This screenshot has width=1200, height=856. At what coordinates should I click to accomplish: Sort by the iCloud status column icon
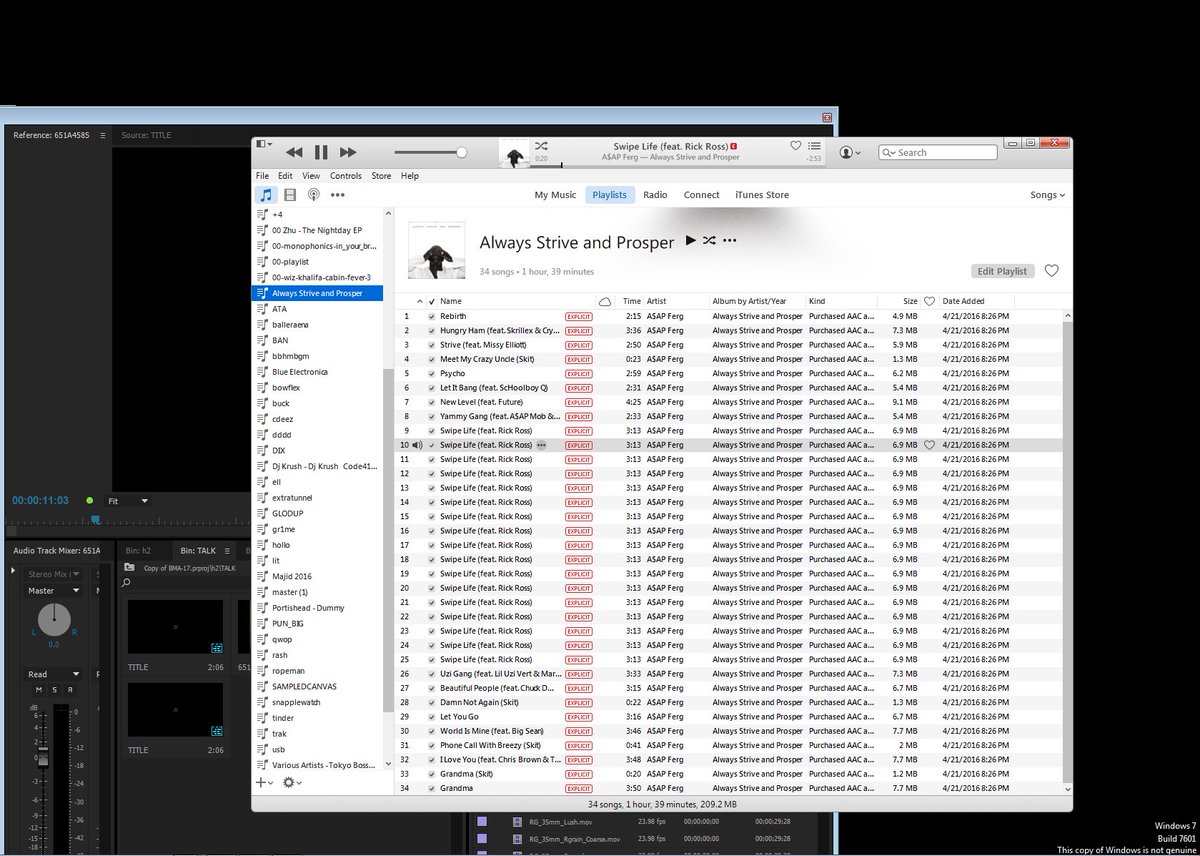click(605, 301)
